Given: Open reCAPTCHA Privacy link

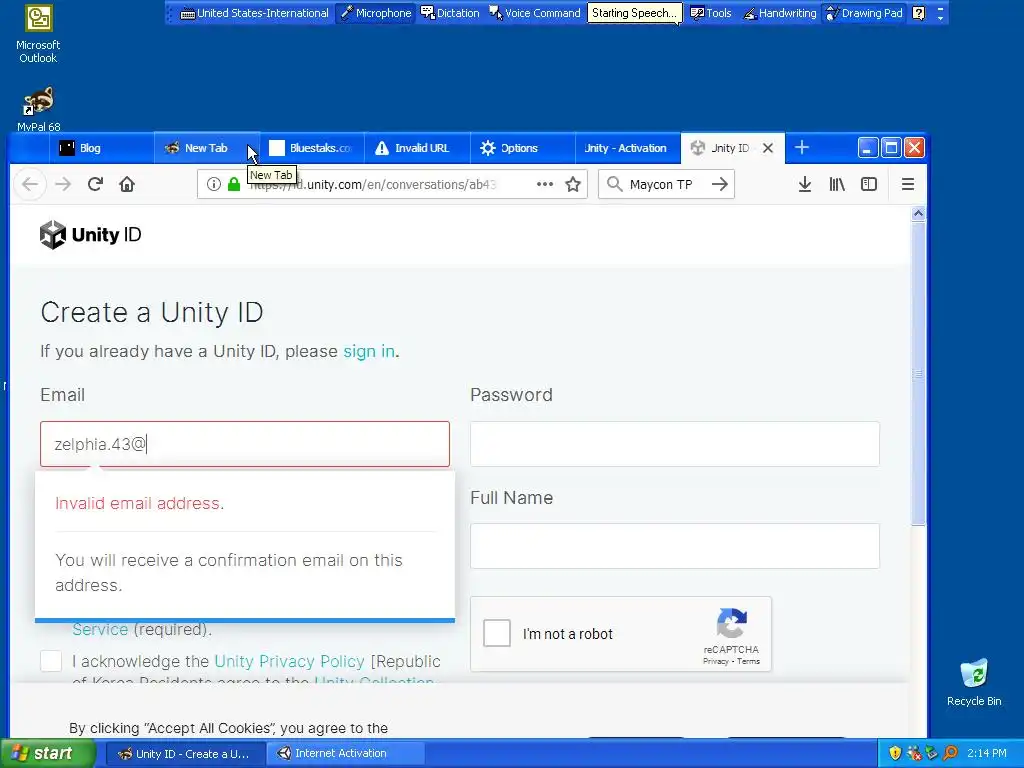Looking at the screenshot, I should click(715, 661).
